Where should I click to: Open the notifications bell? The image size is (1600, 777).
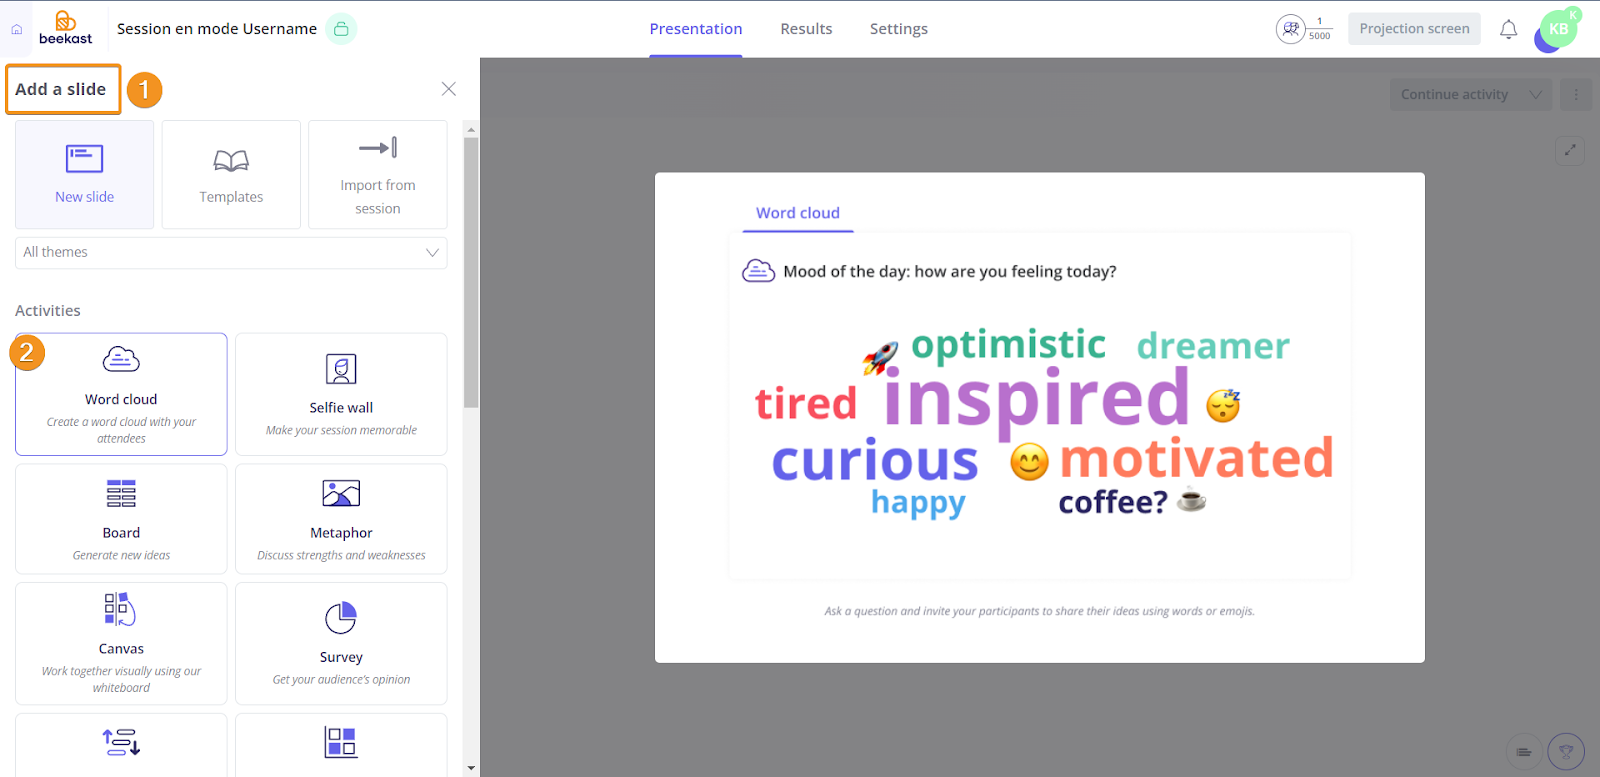(1508, 29)
